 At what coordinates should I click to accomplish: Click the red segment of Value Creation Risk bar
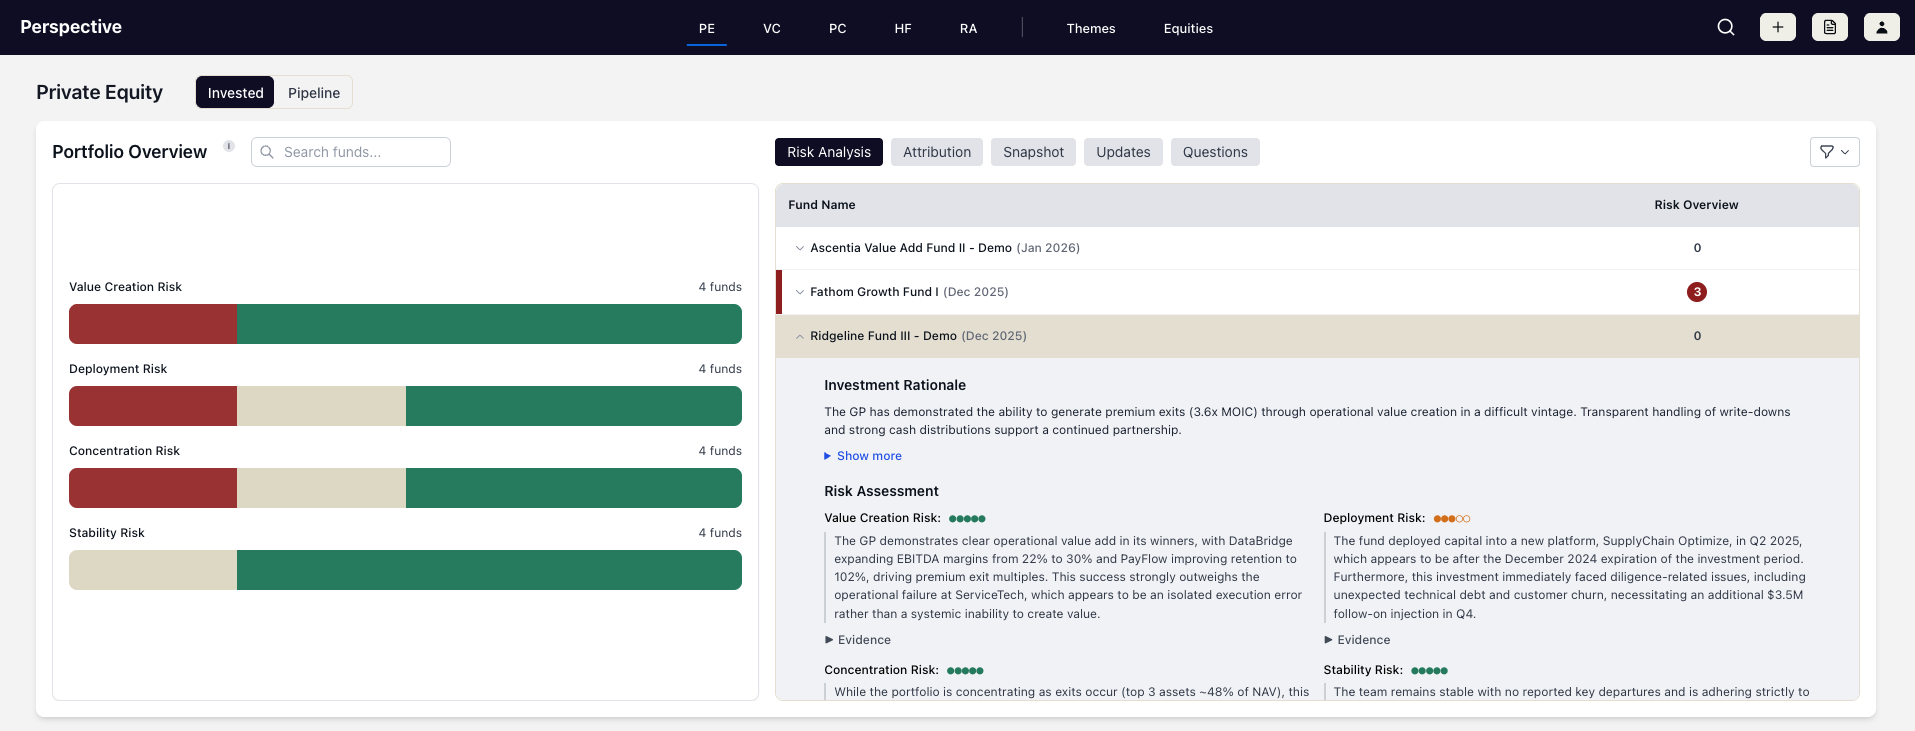(x=153, y=324)
